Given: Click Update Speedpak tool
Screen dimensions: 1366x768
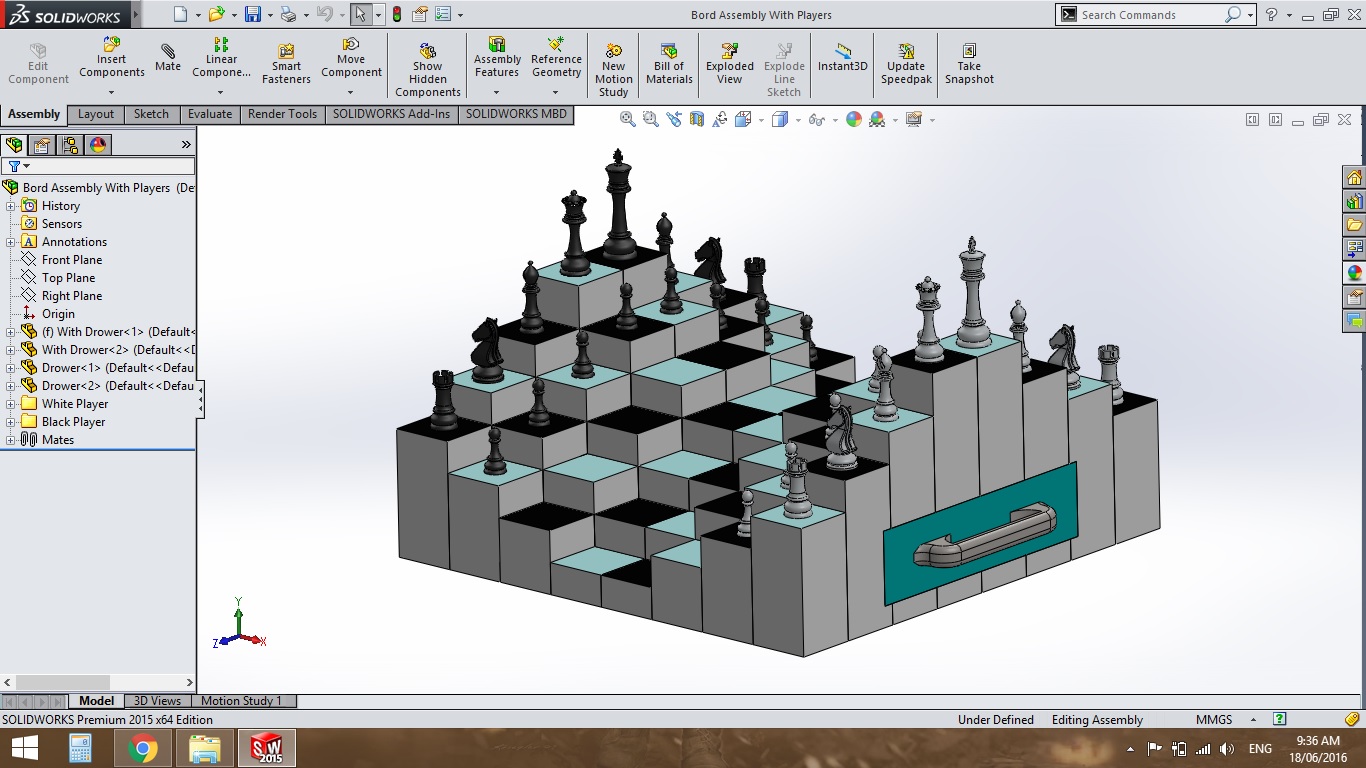Looking at the screenshot, I should (x=906, y=64).
